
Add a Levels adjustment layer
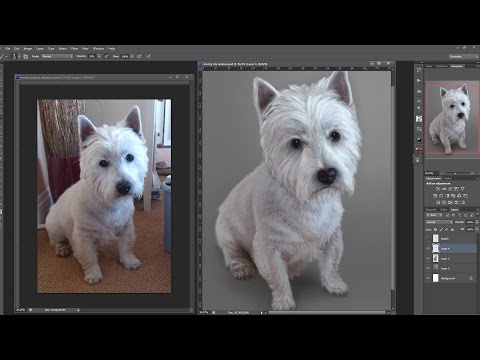(x=444, y=189)
